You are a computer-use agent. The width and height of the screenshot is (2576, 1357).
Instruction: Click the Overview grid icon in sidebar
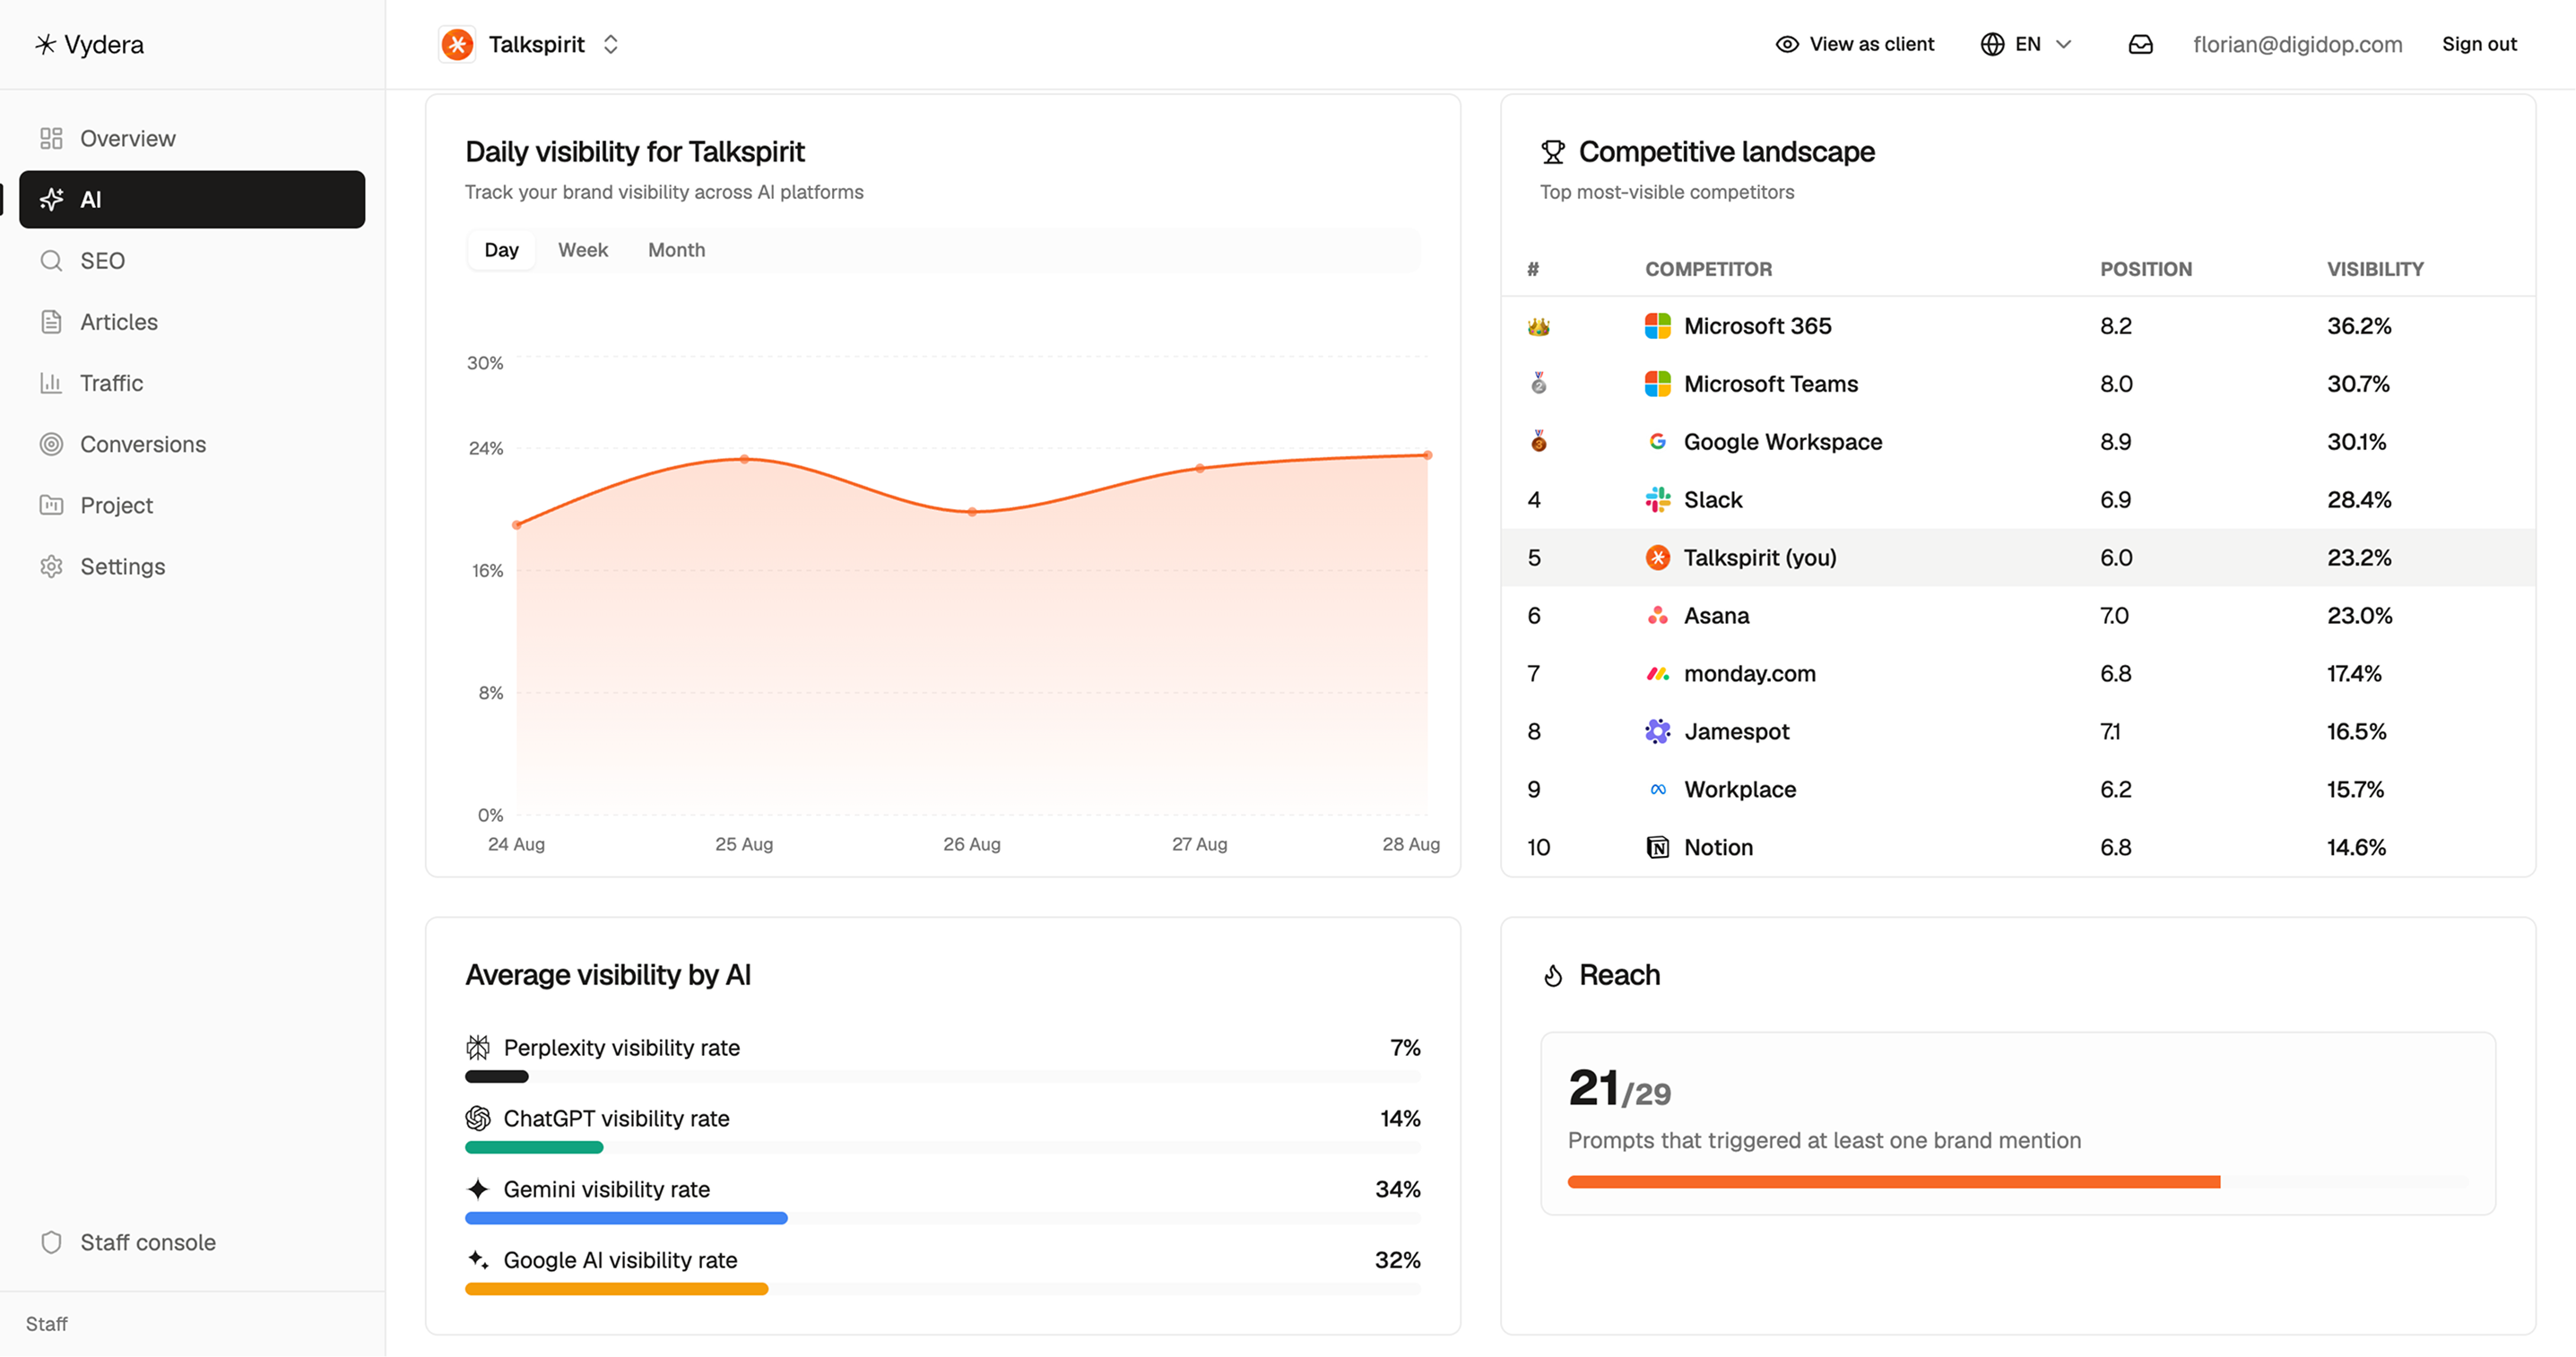(51, 138)
